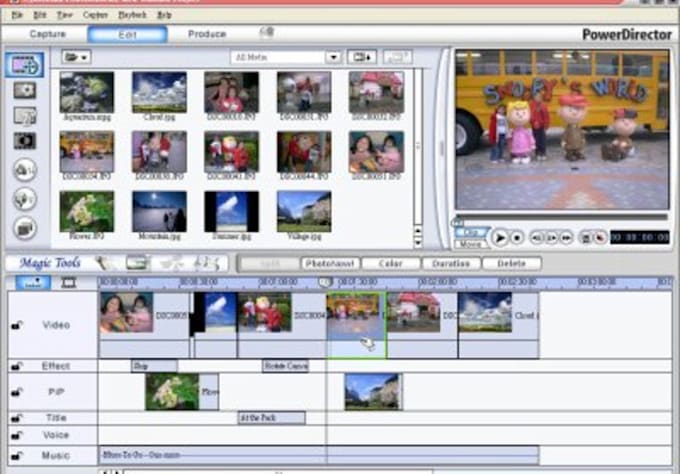Click the preview seek bar
680x474 pixels.
click(x=562, y=216)
